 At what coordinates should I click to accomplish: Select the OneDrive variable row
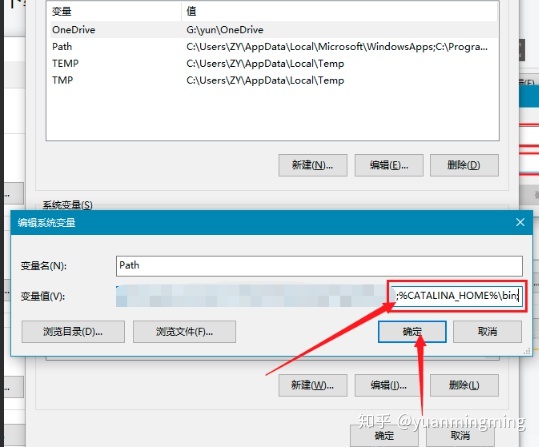tap(273, 30)
